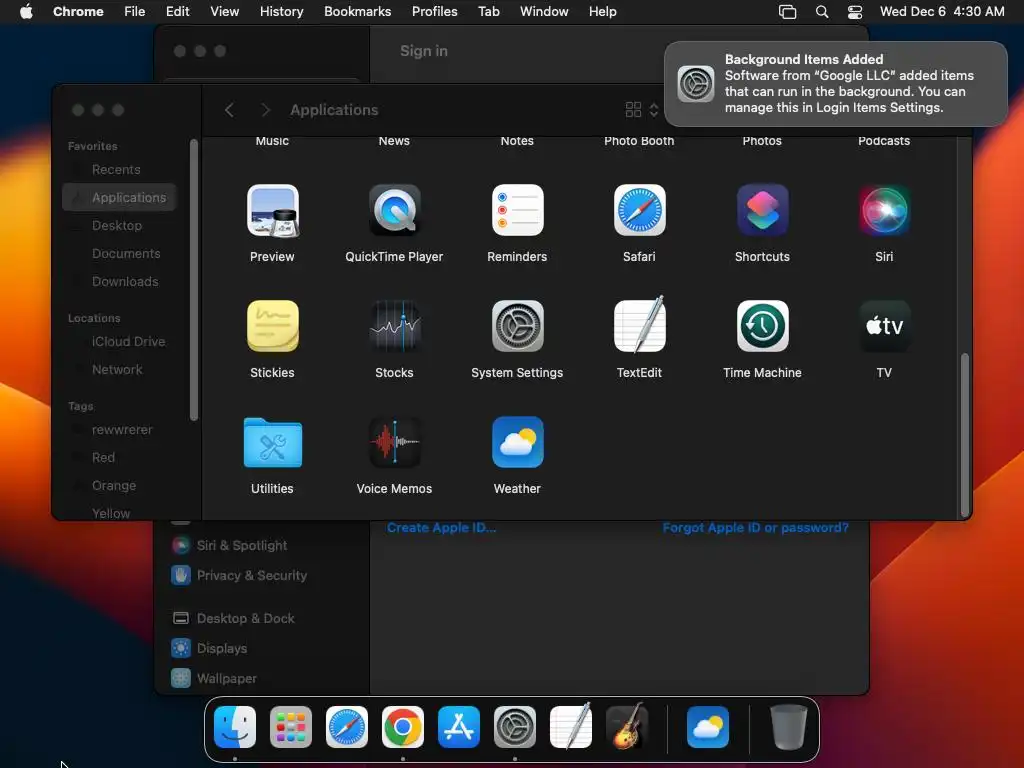Click the Safari icon in the Dock

click(347, 727)
